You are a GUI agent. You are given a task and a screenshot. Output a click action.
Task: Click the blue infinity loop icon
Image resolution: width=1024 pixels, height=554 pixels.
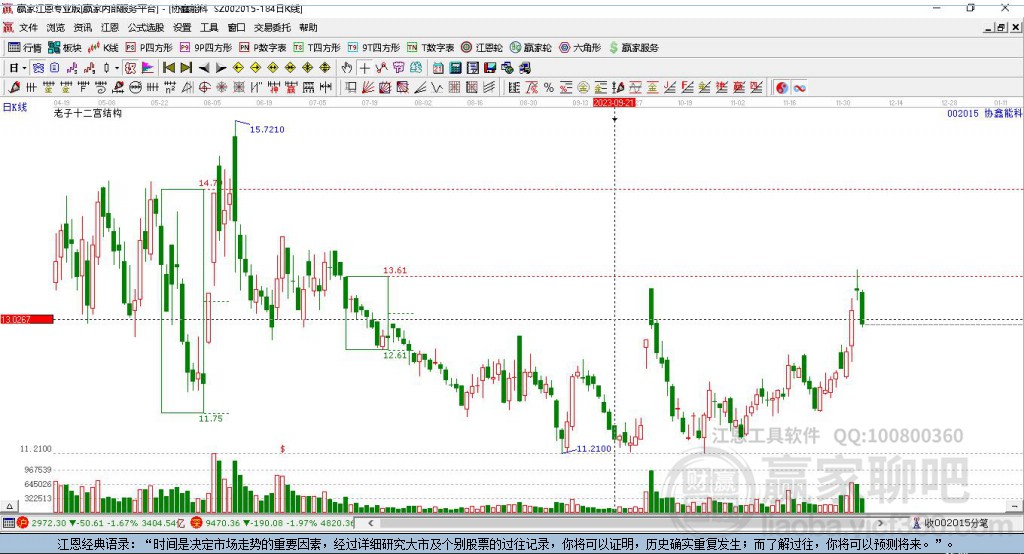pyautogui.click(x=799, y=88)
